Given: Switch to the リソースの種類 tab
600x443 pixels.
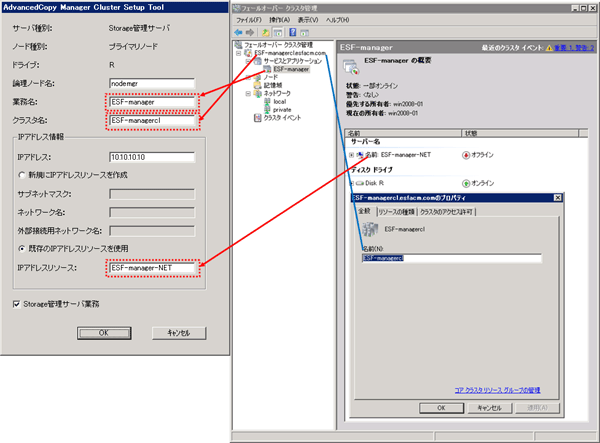Looking at the screenshot, I should click(396, 212).
